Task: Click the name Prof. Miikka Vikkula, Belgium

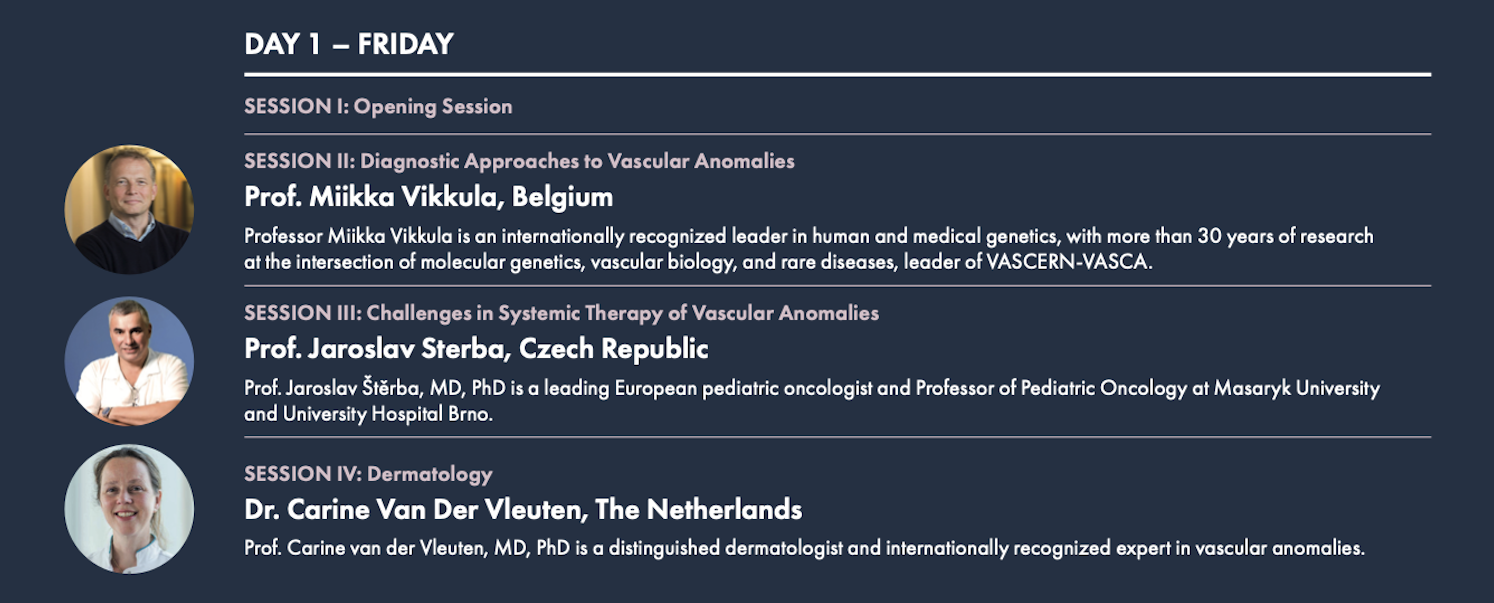Action: click(x=428, y=196)
